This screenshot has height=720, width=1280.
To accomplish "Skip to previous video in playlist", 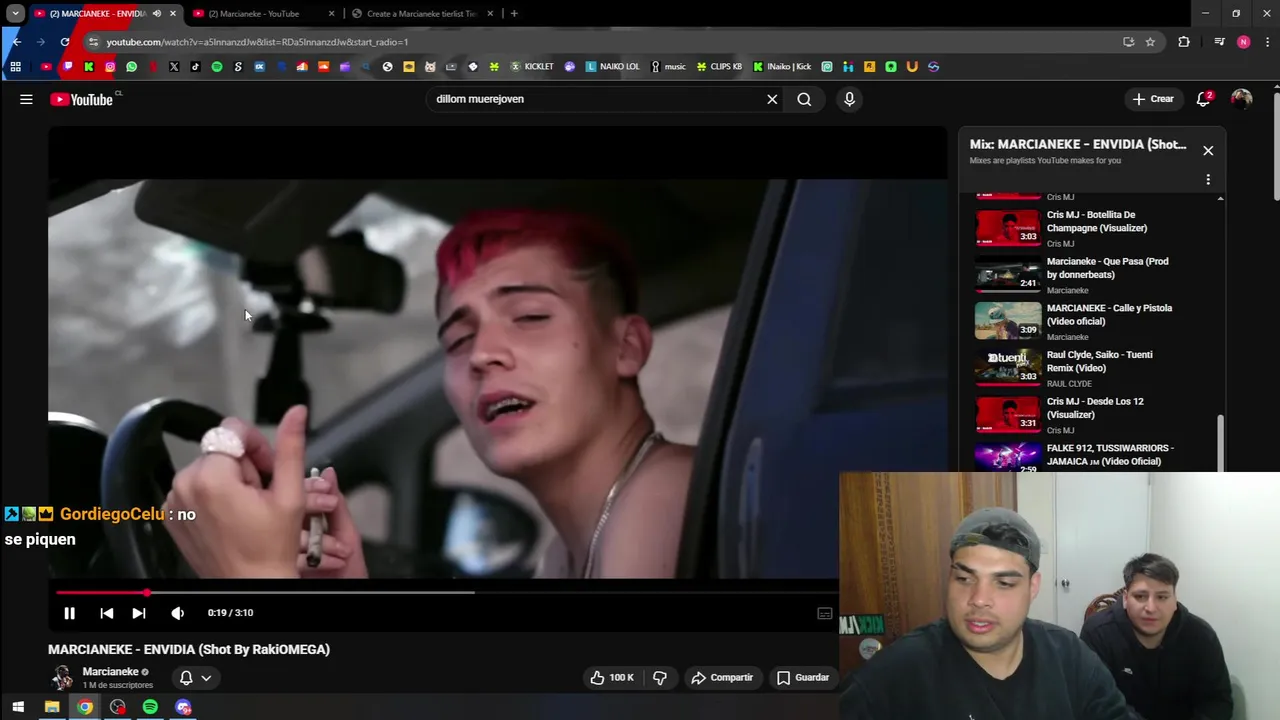I will [x=106, y=613].
